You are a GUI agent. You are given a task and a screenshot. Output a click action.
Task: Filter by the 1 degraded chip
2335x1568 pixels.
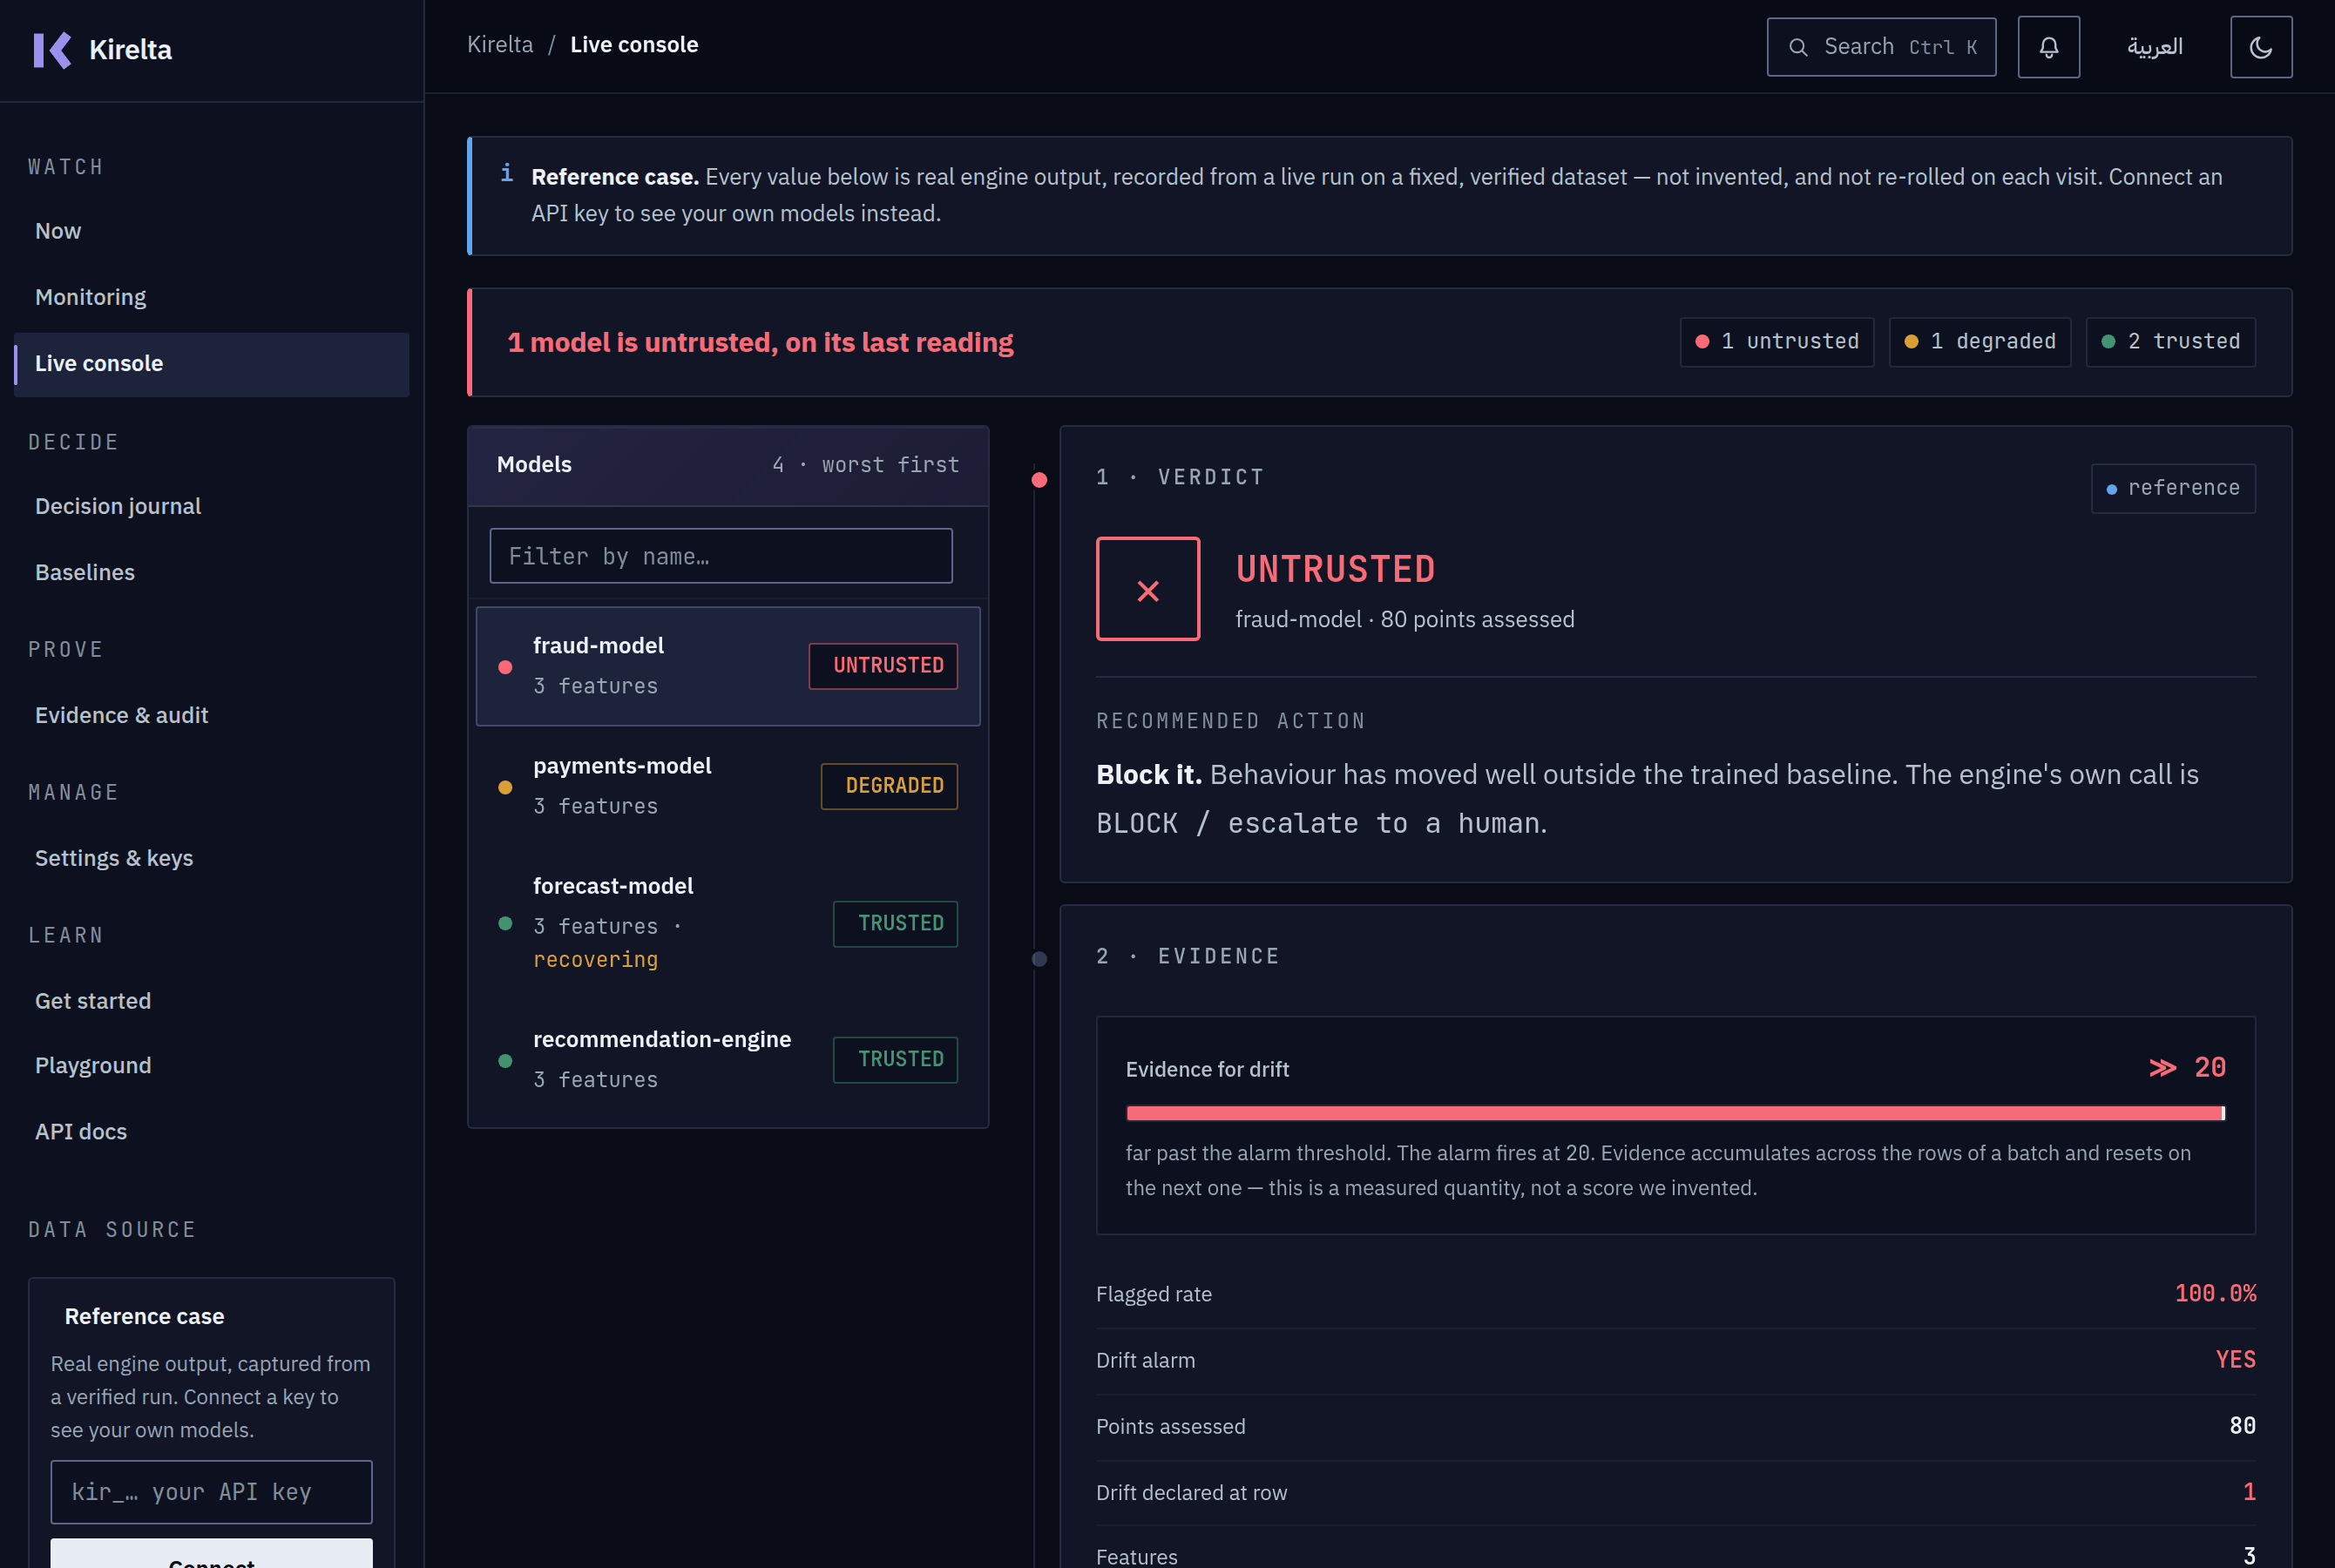(1979, 342)
